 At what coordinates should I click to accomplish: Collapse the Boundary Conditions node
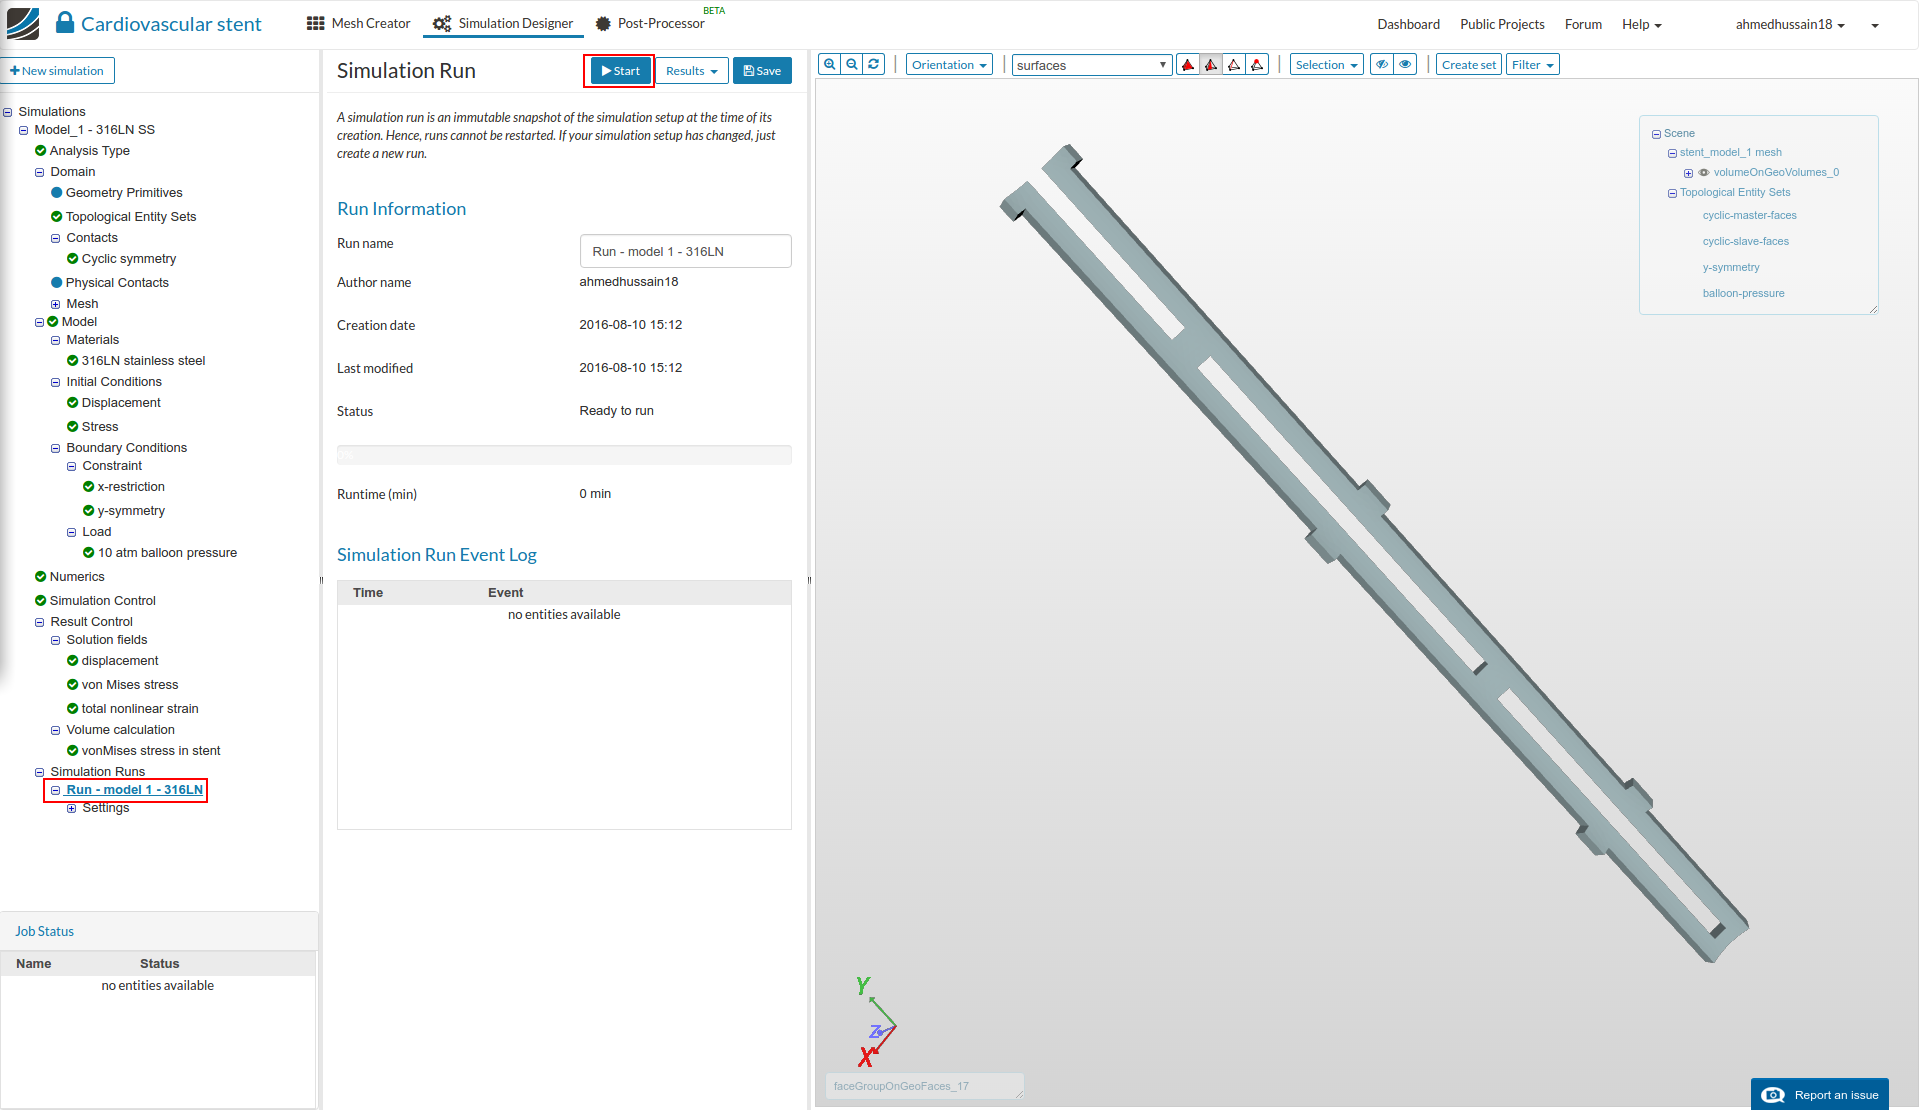click(56, 449)
